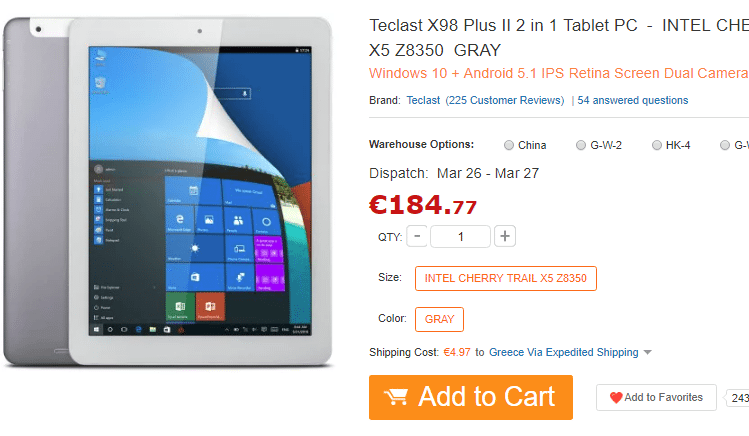Viewport: 749px width, 436px height.
Task: Click the favorites count badge
Action: [738, 398]
